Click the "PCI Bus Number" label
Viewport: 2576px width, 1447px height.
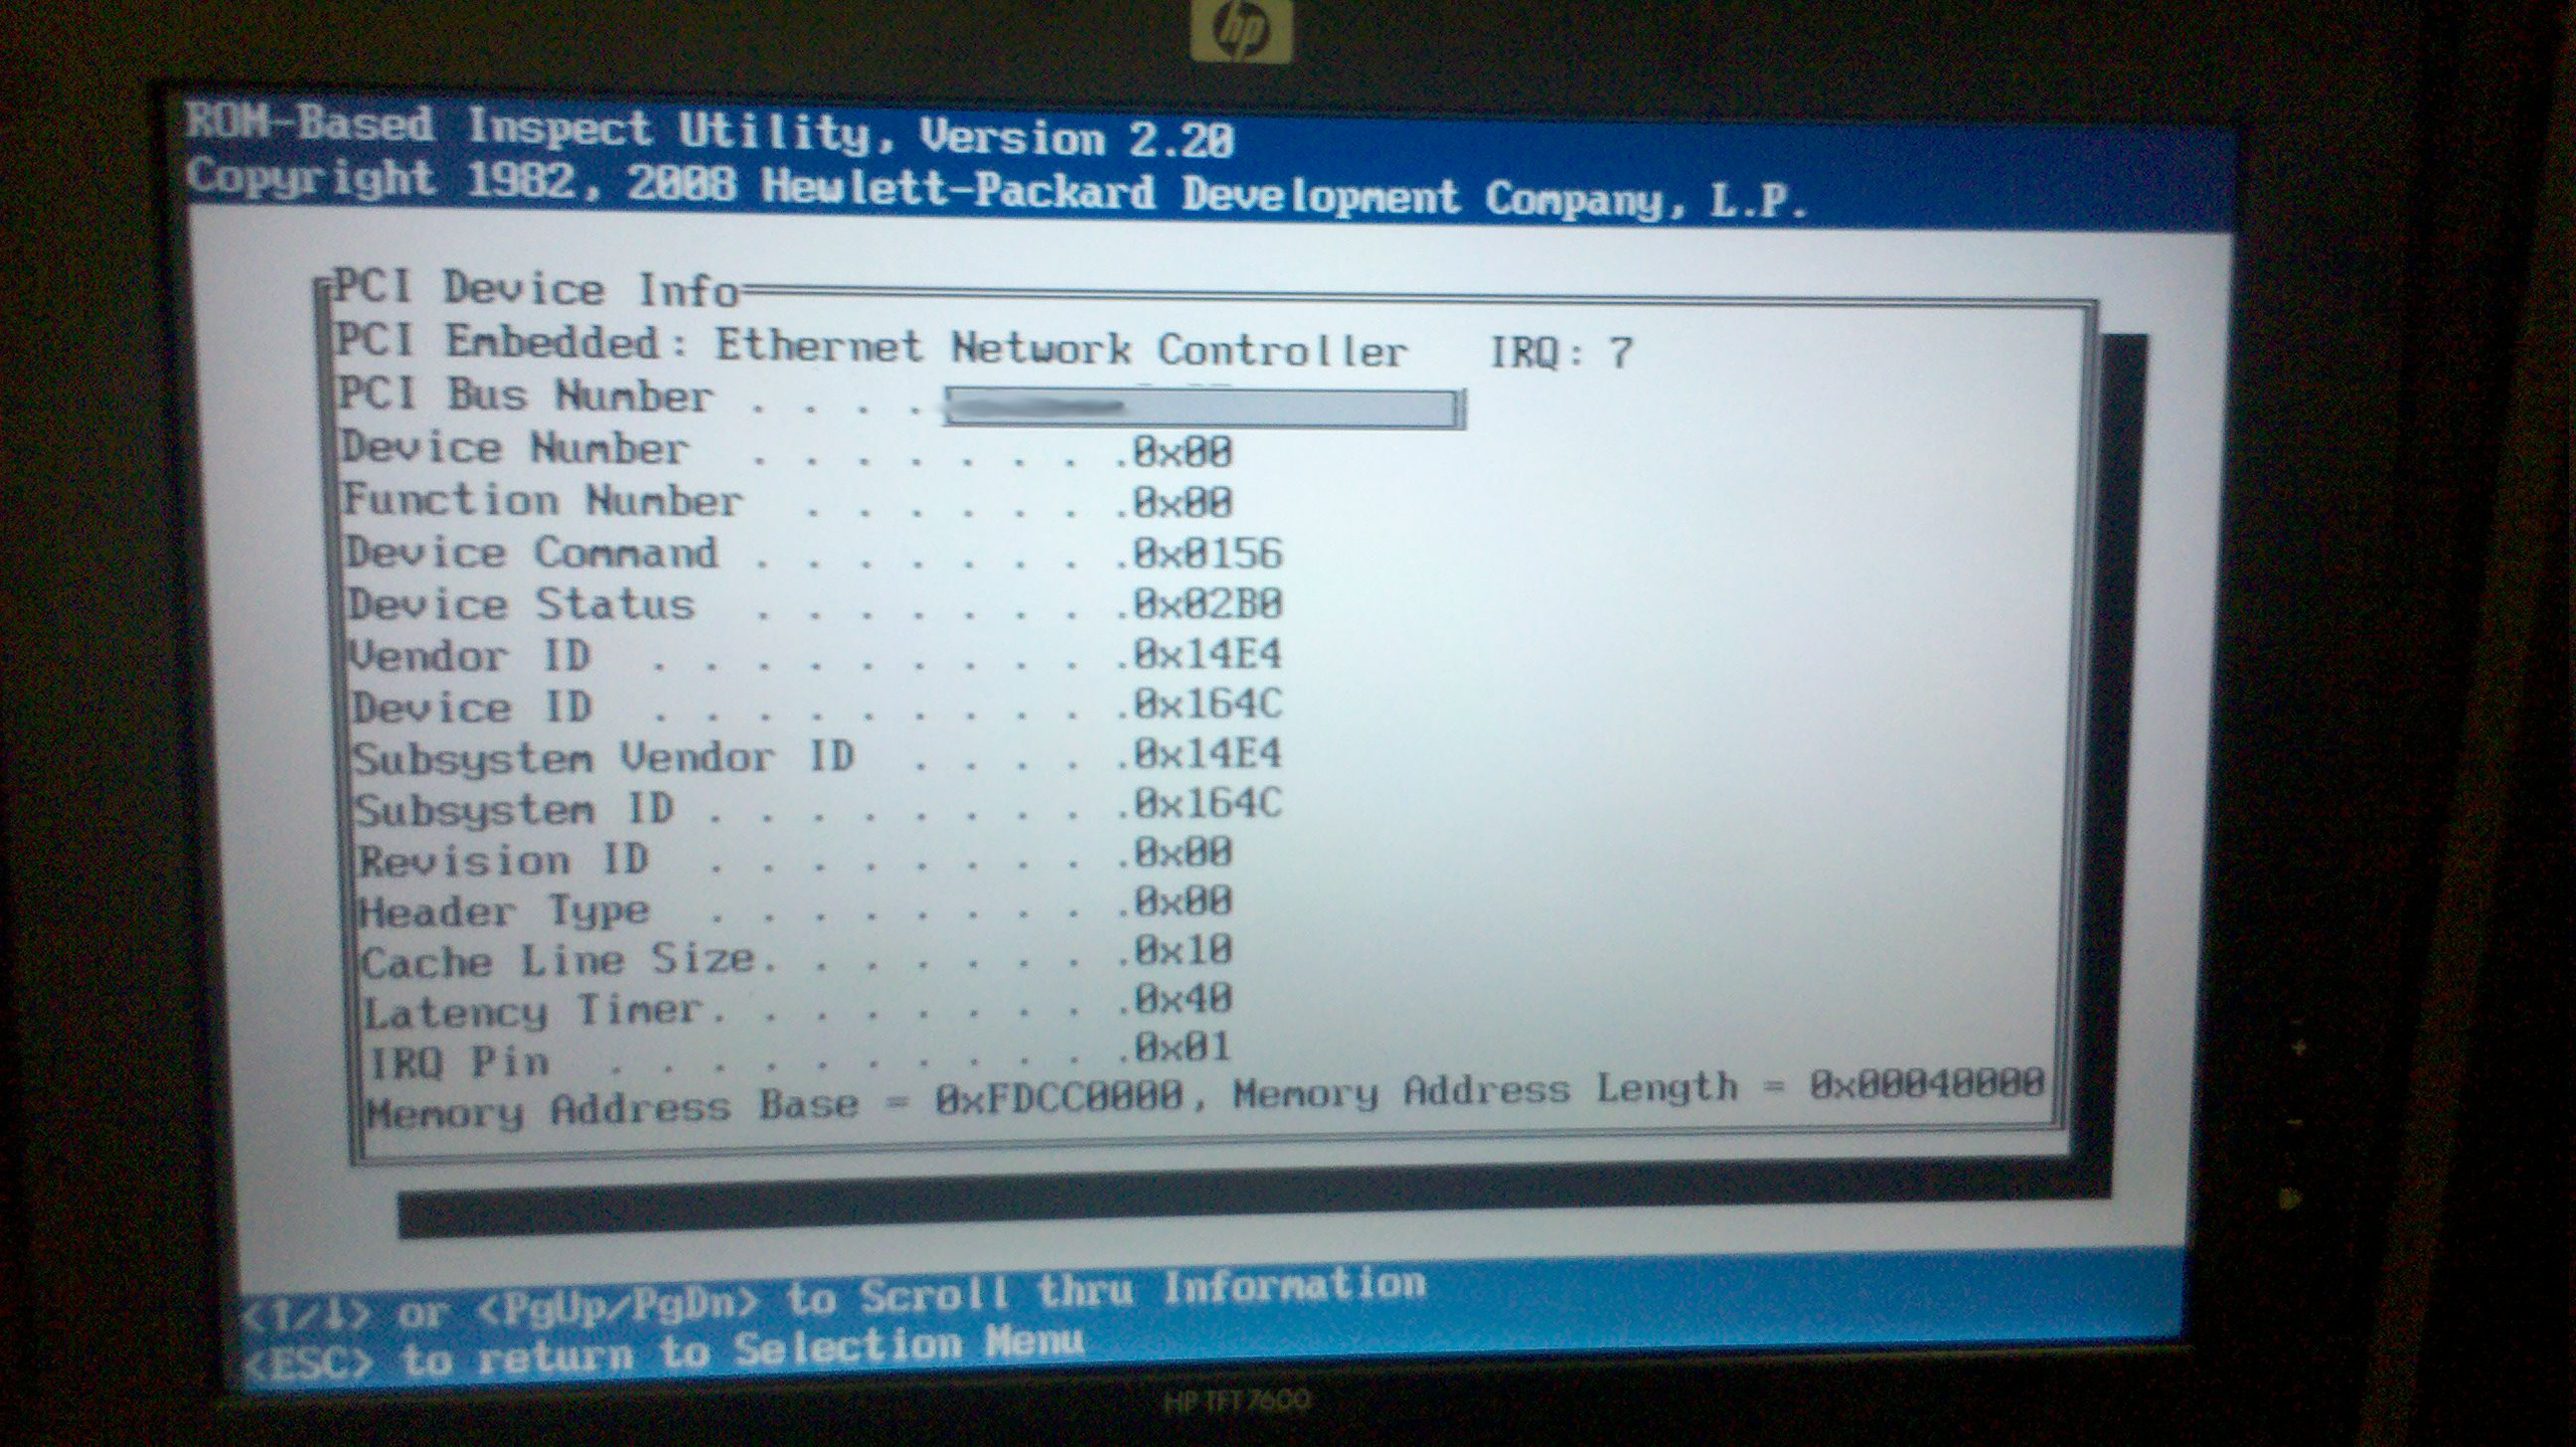526,395
